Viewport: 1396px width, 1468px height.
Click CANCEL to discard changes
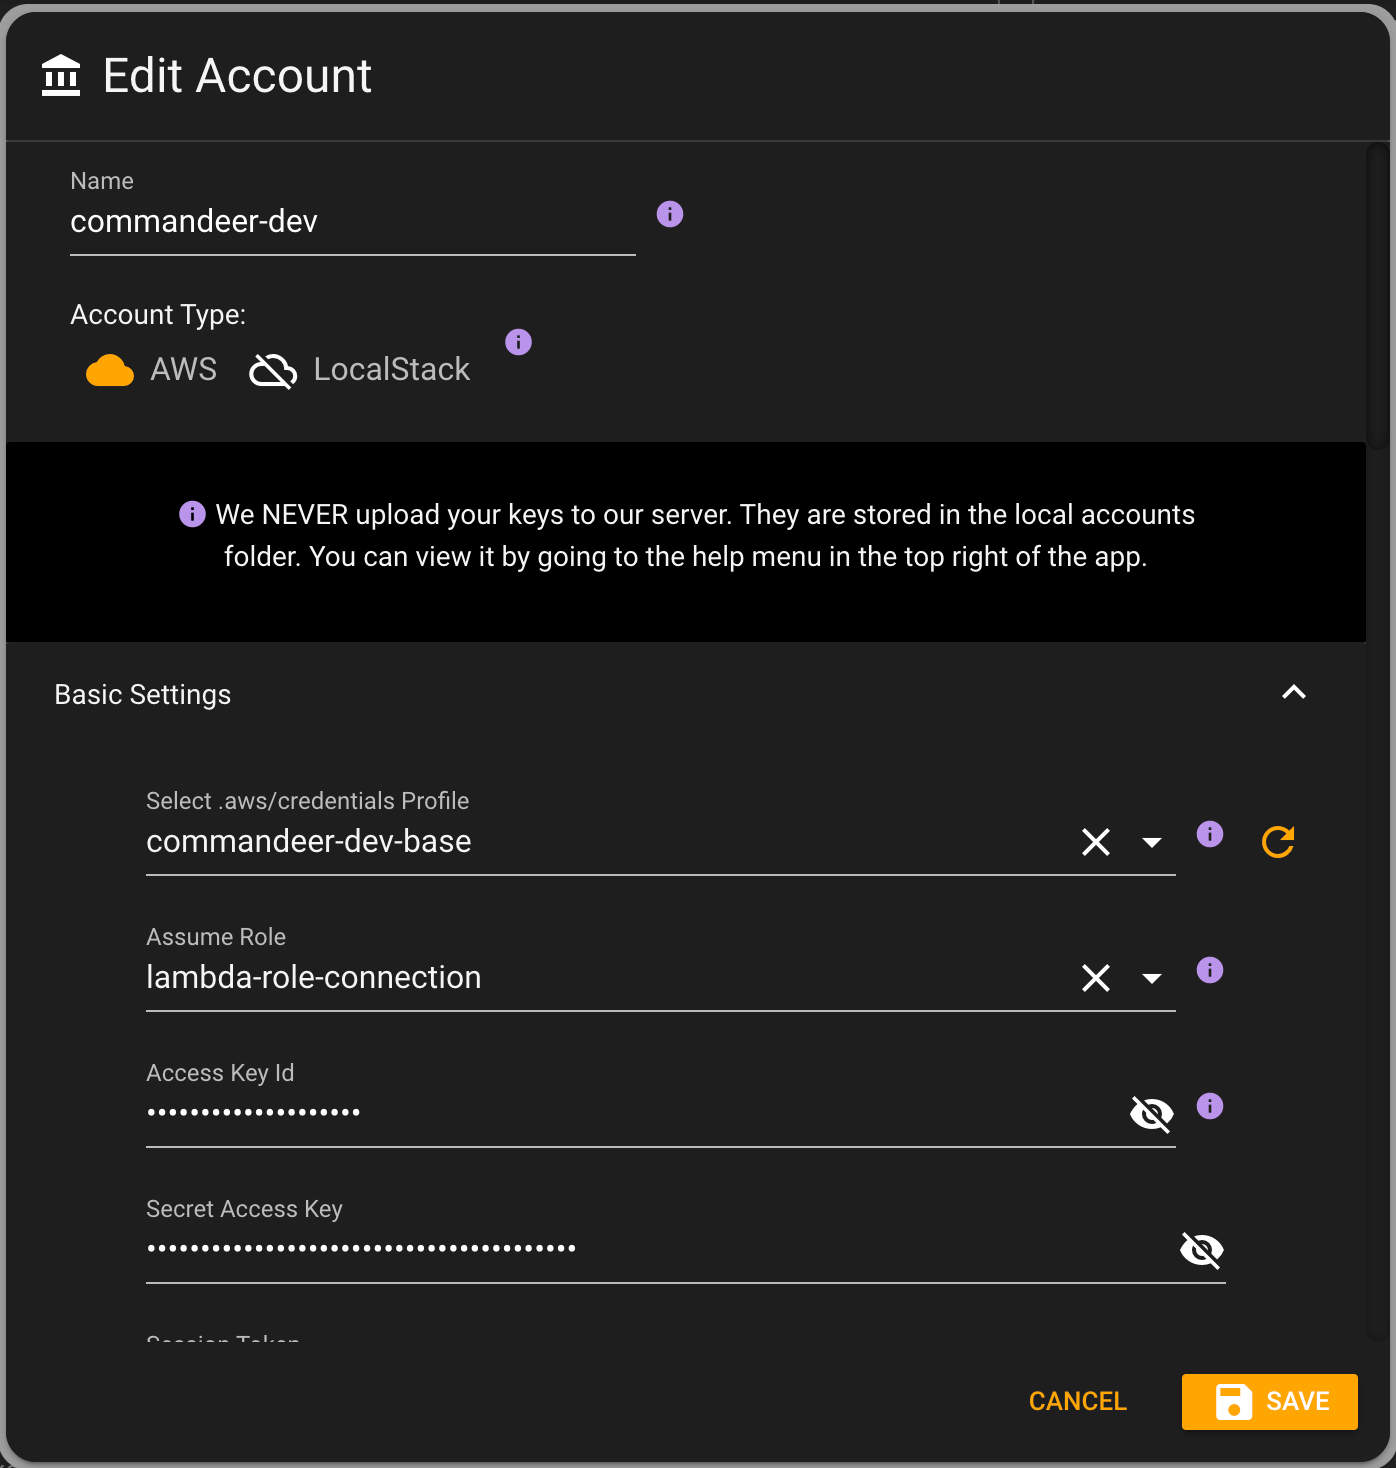(1078, 1402)
